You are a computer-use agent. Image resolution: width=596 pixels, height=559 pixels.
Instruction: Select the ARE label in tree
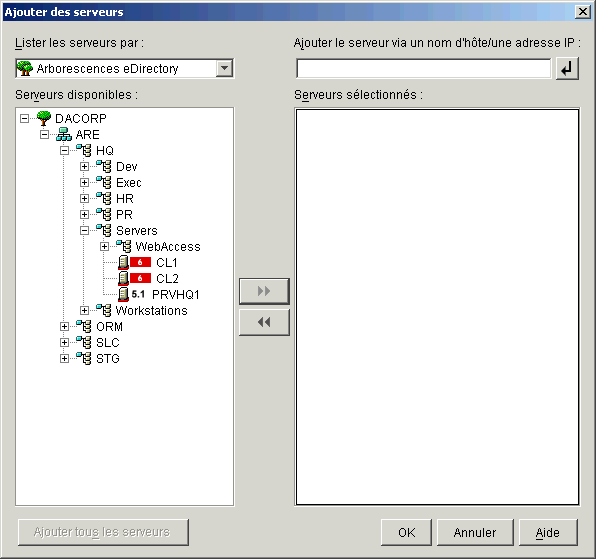[x=87, y=135]
